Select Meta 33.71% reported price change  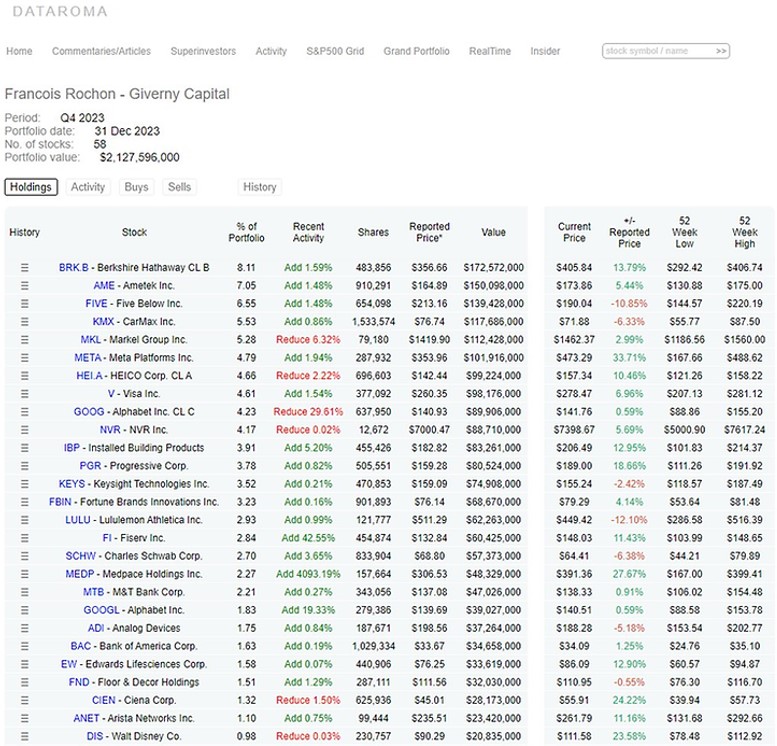click(x=629, y=358)
